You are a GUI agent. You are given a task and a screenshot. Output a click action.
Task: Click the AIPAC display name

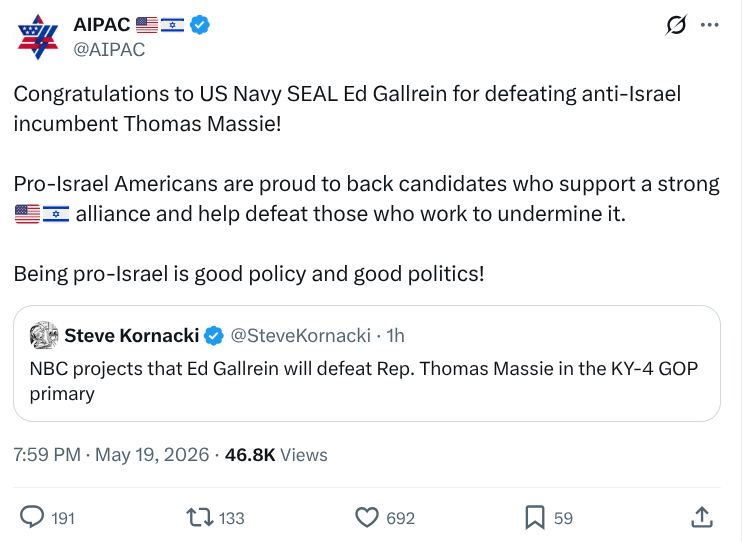[101, 25]
